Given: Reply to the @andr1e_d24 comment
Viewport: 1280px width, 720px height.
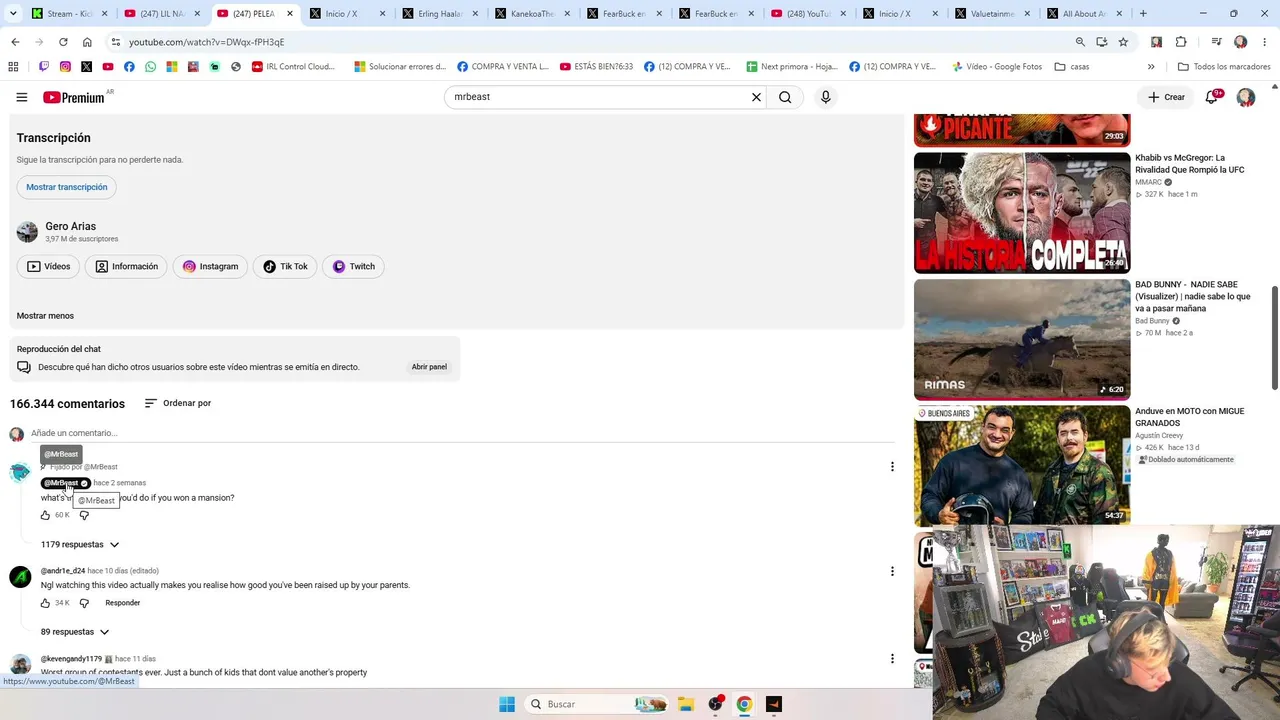Looking at the screenshot, I should click(123, 603).
